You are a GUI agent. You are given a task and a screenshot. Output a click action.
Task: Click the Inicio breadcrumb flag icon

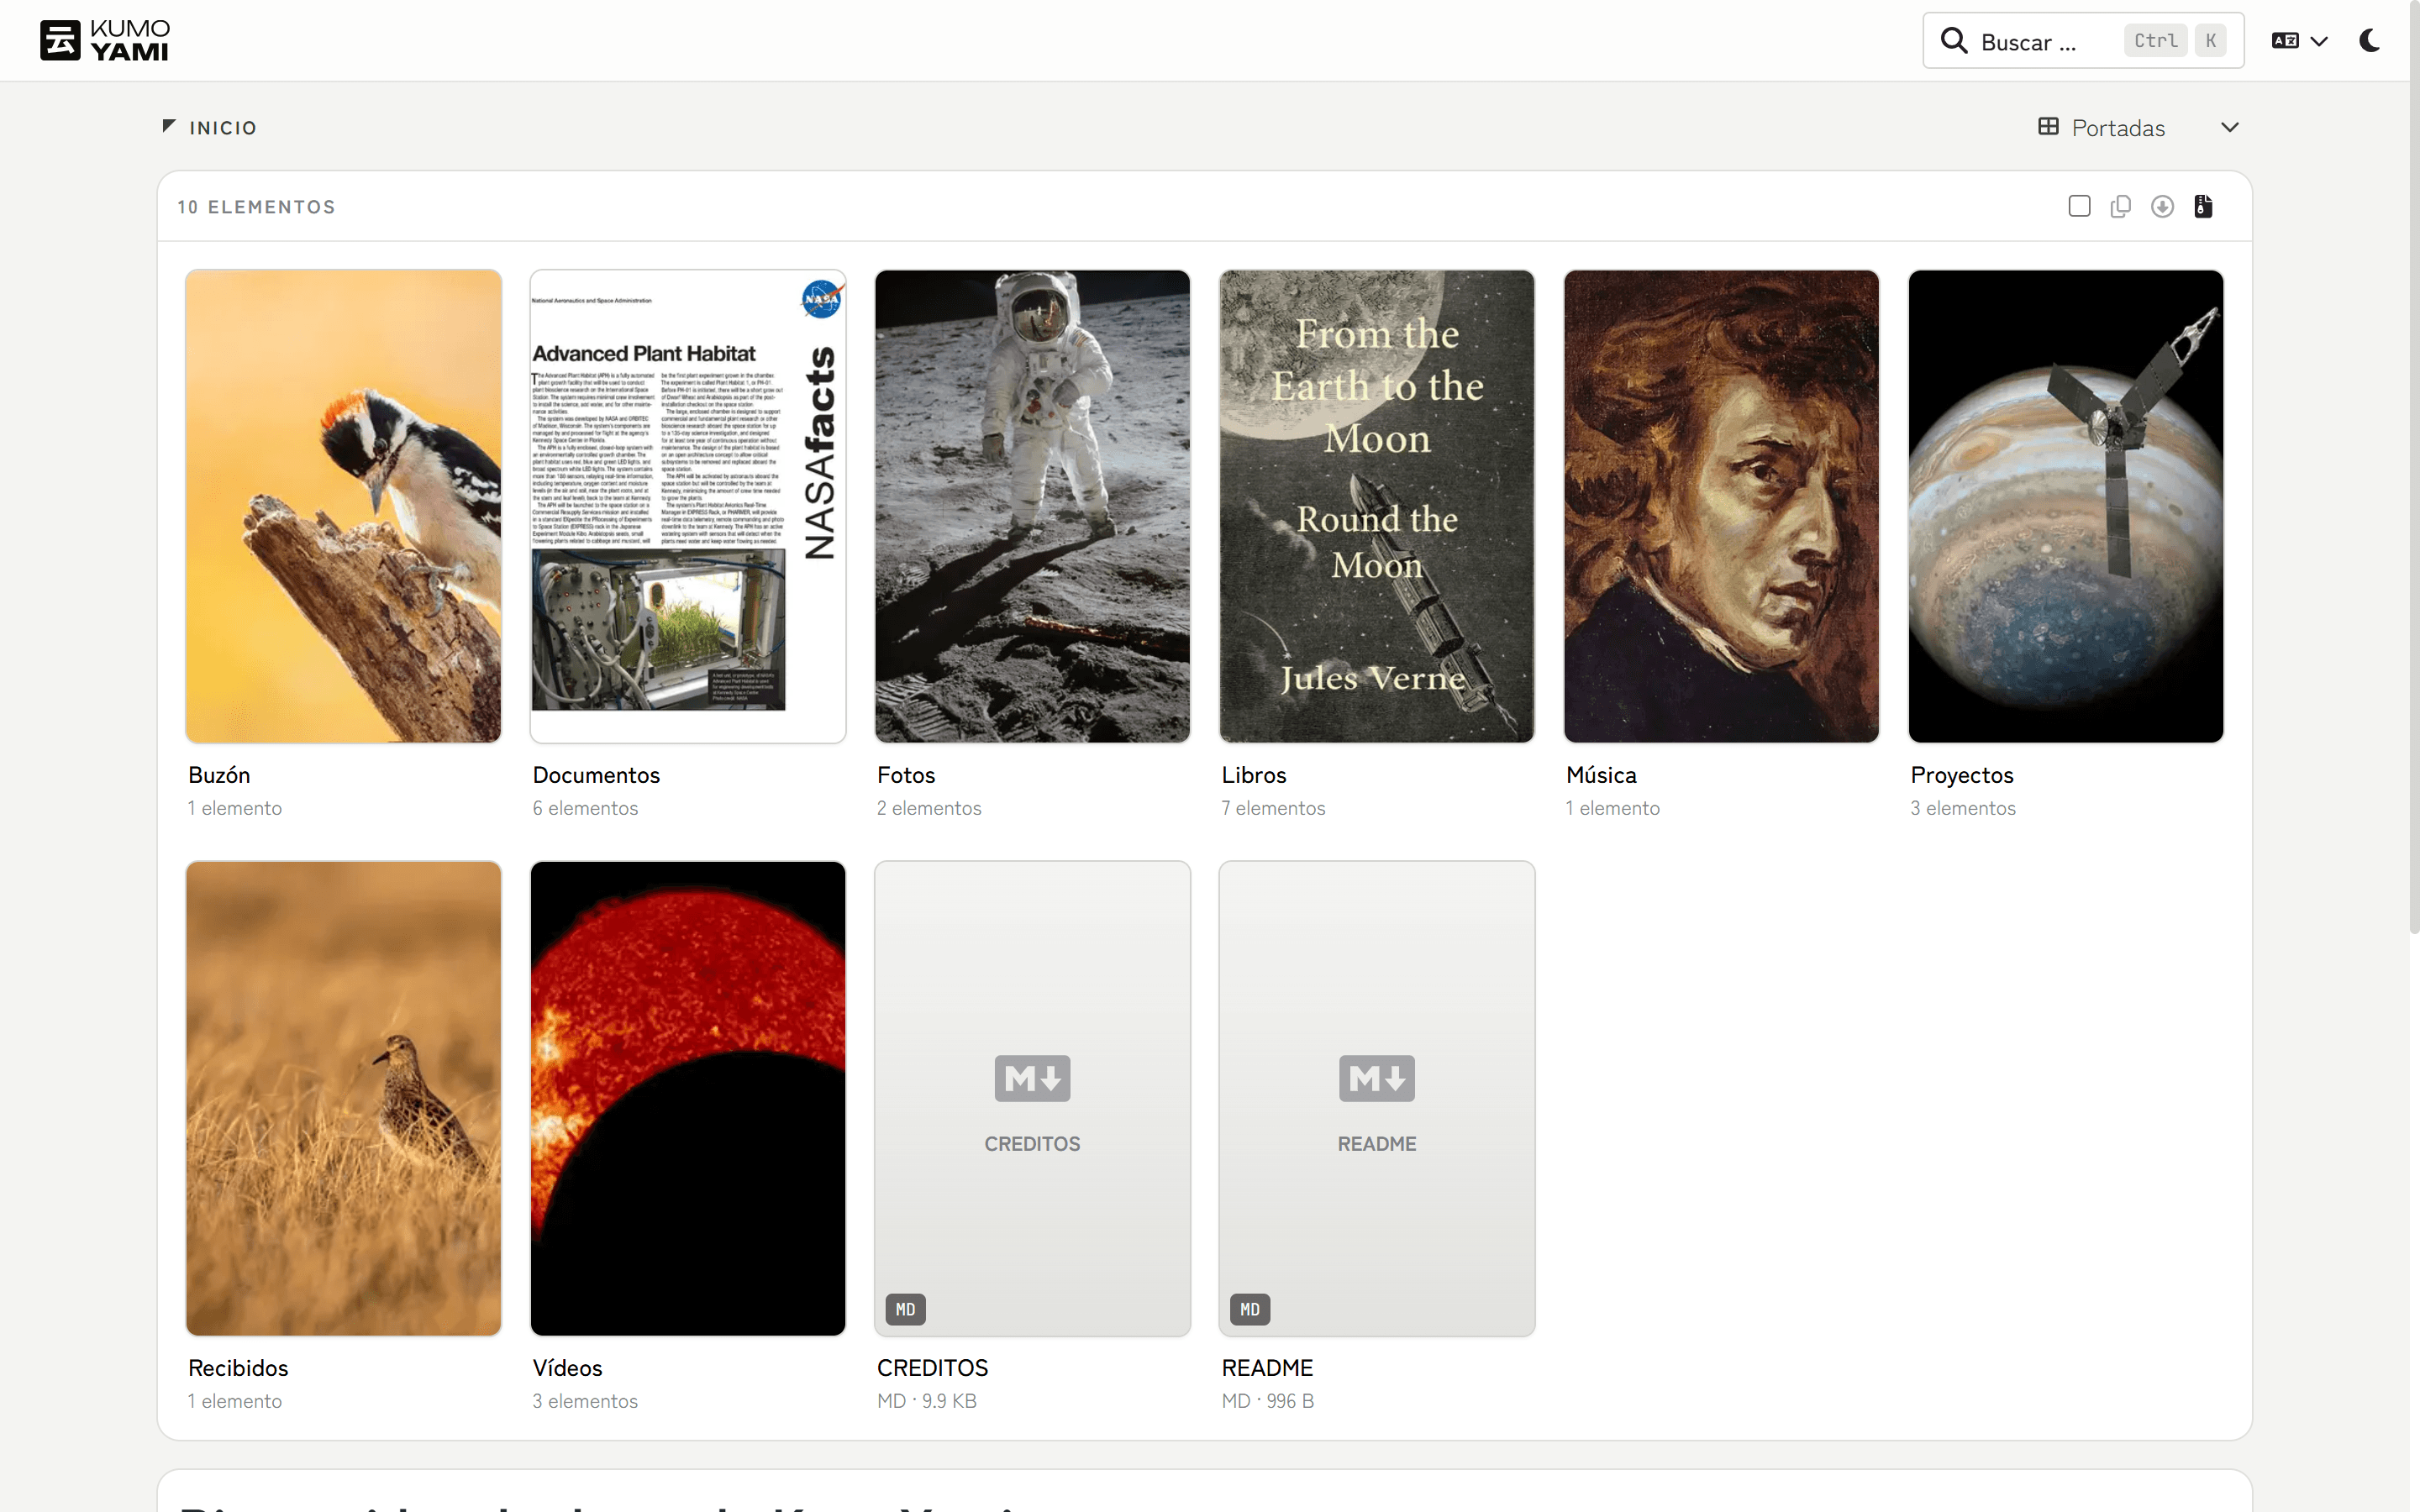pos(169,126)
